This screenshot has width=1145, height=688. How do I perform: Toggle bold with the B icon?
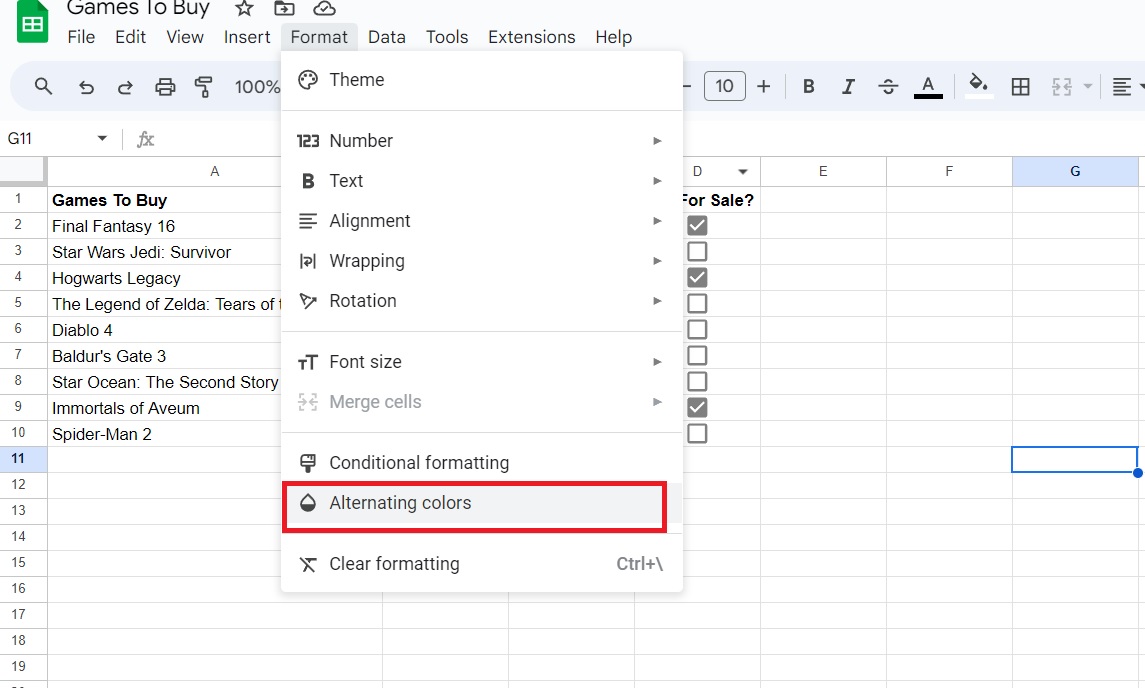click(x=808, y=86)
